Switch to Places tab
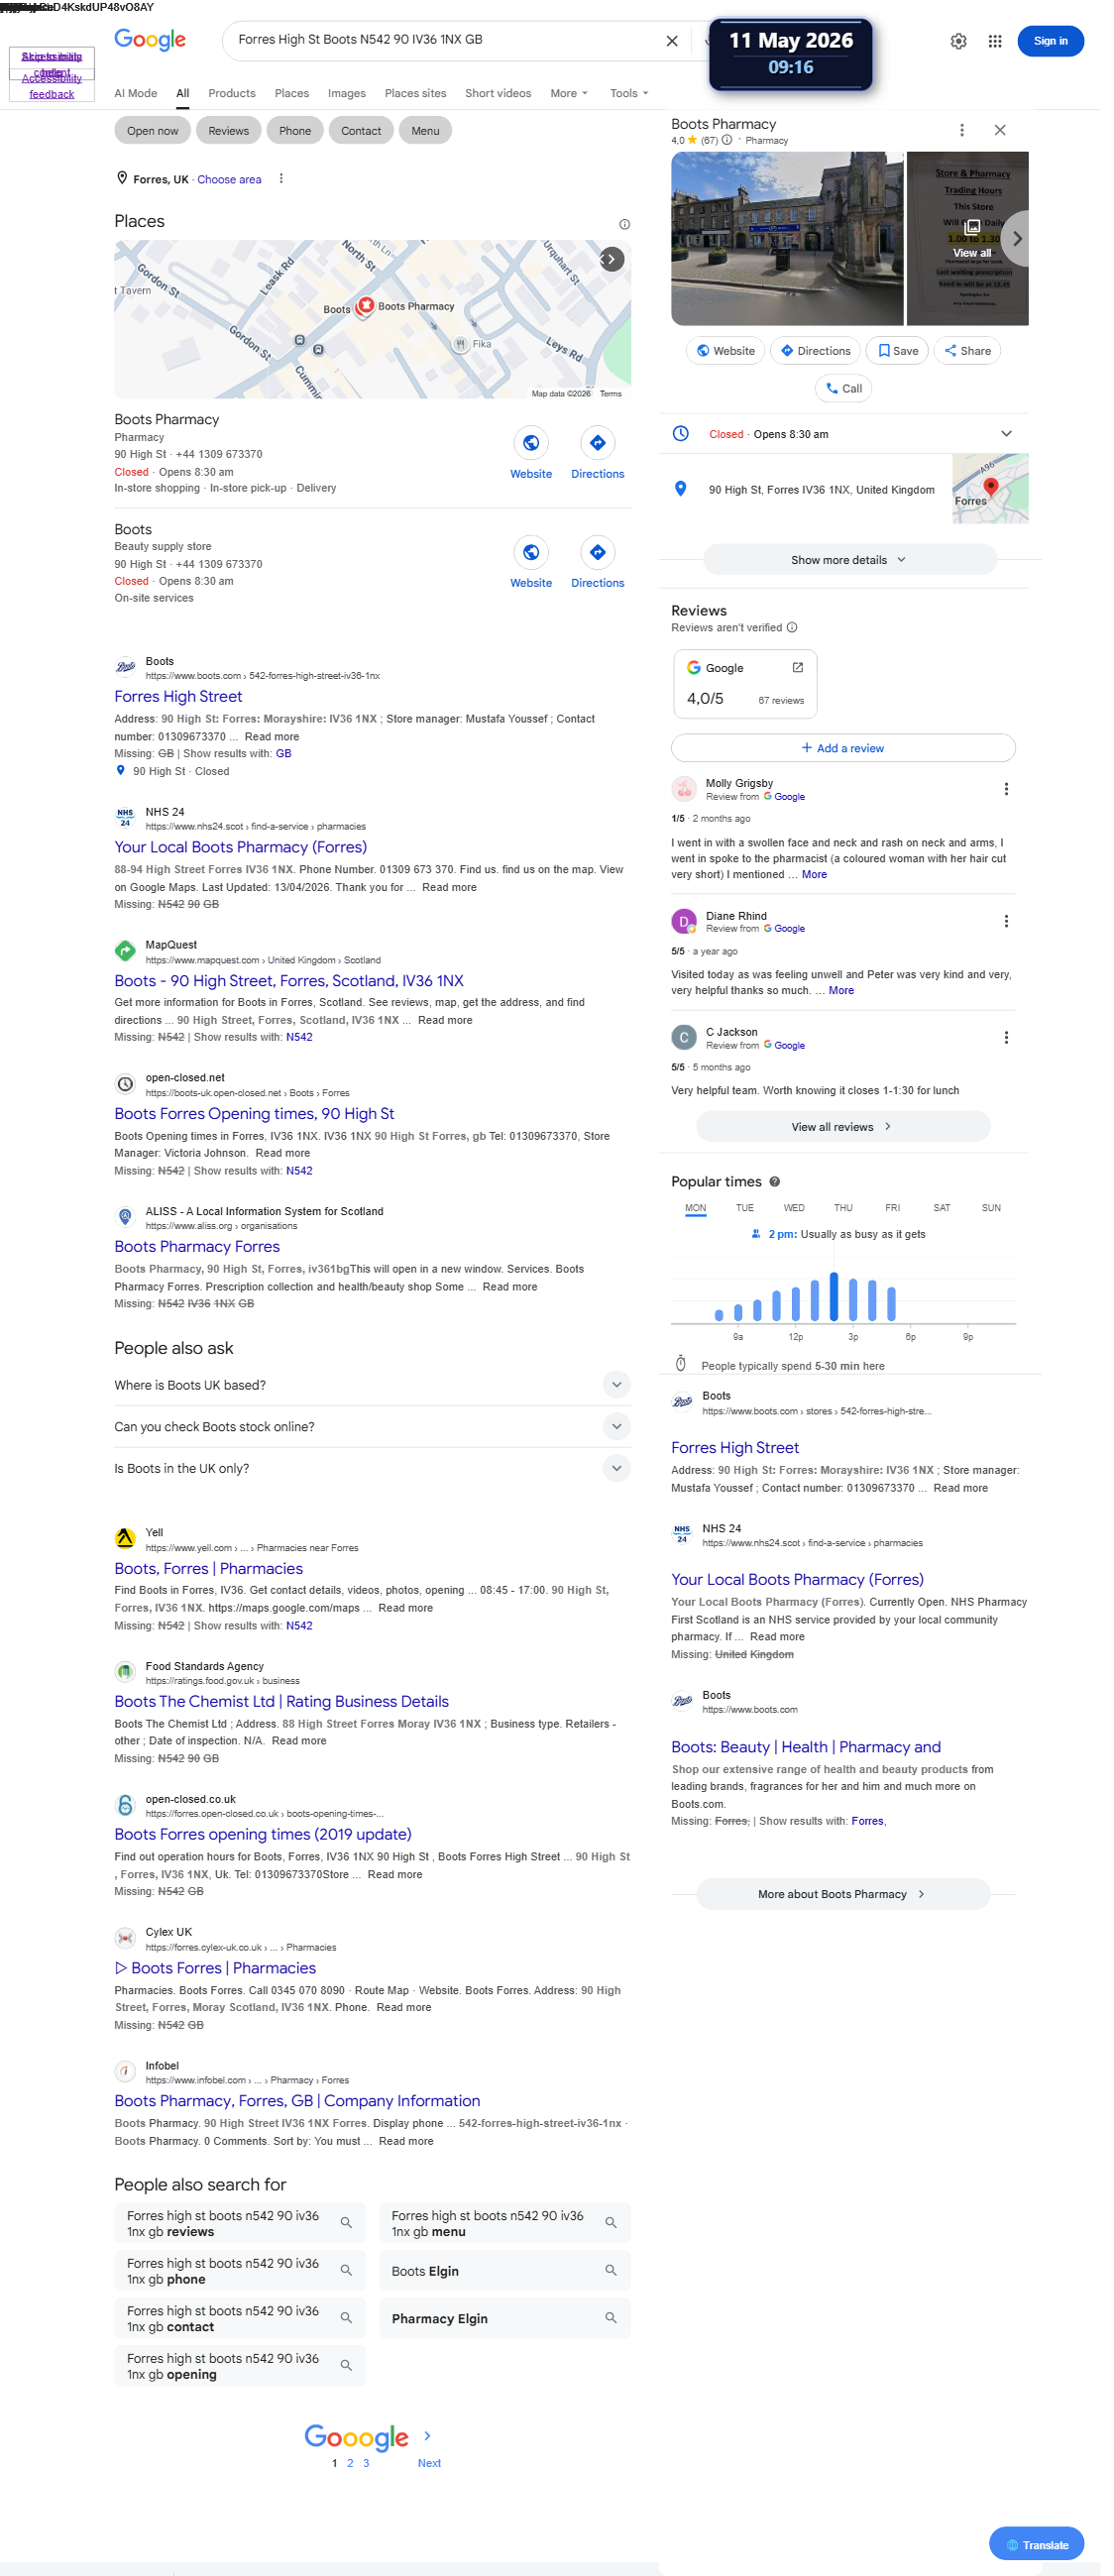This screenshot has width=1114, height=2576. click(x=295, y=94)
